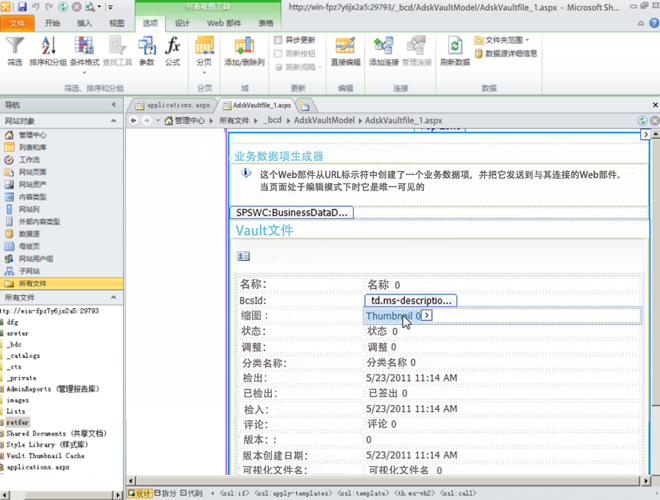Open the Lists folder in file tree

[16, 411]
